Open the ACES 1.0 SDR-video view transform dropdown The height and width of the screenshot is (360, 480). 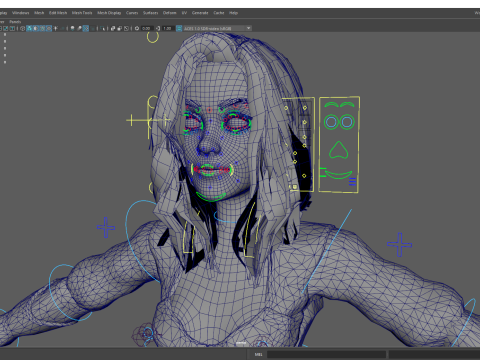pos(217,28)
